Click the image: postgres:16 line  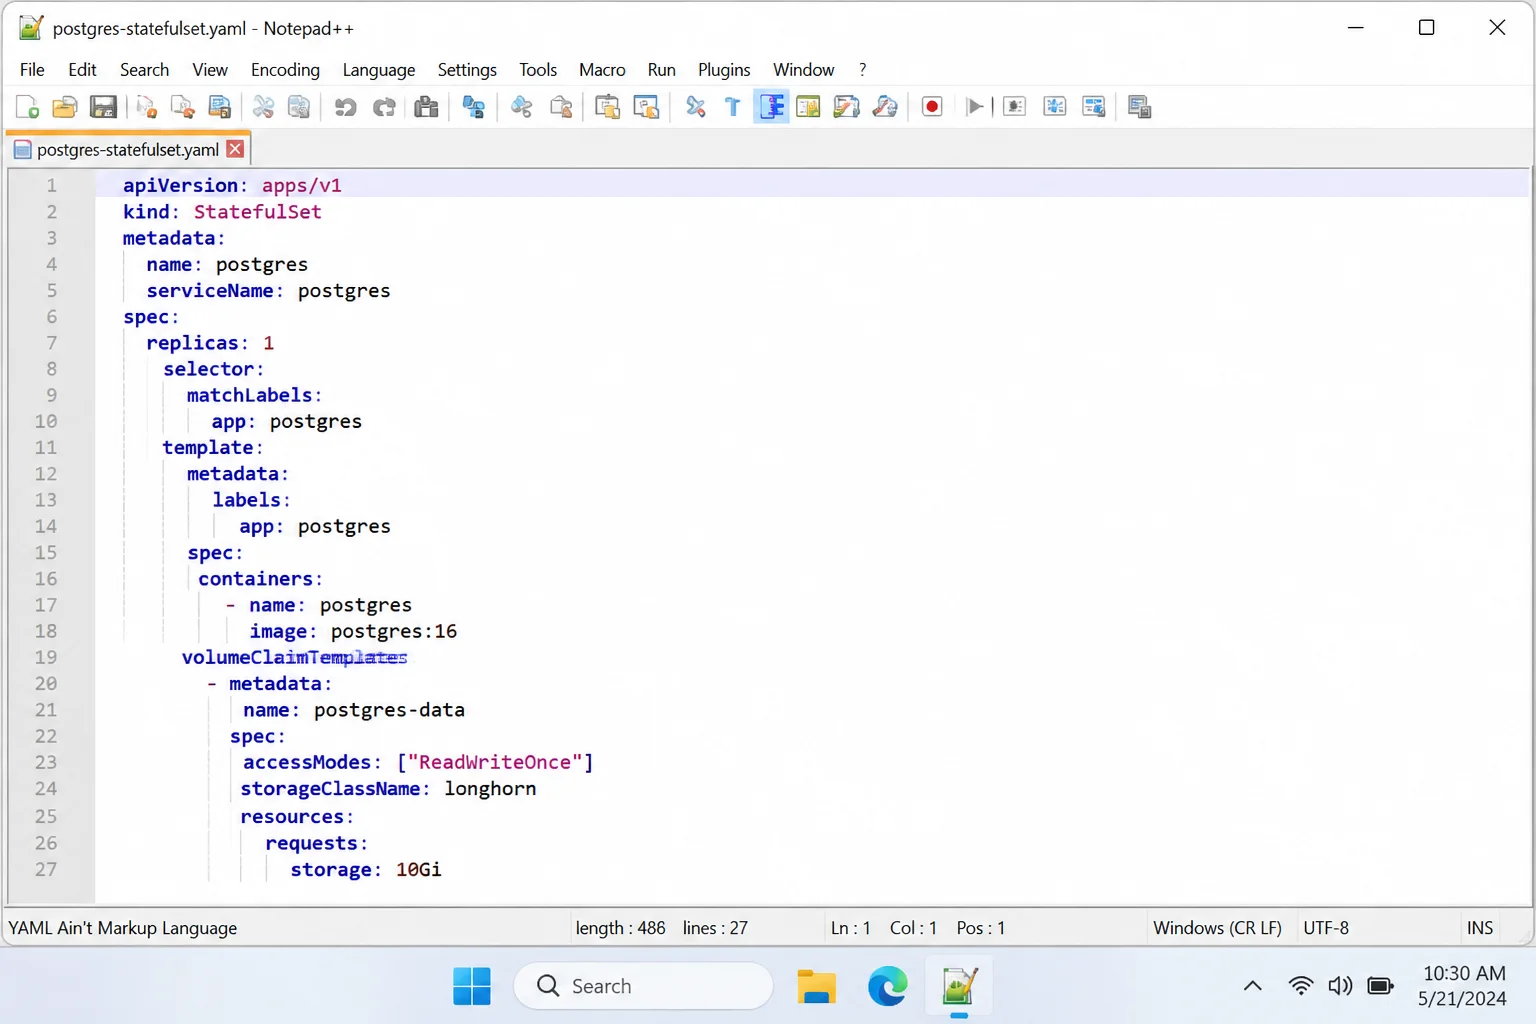click(353, 631)
